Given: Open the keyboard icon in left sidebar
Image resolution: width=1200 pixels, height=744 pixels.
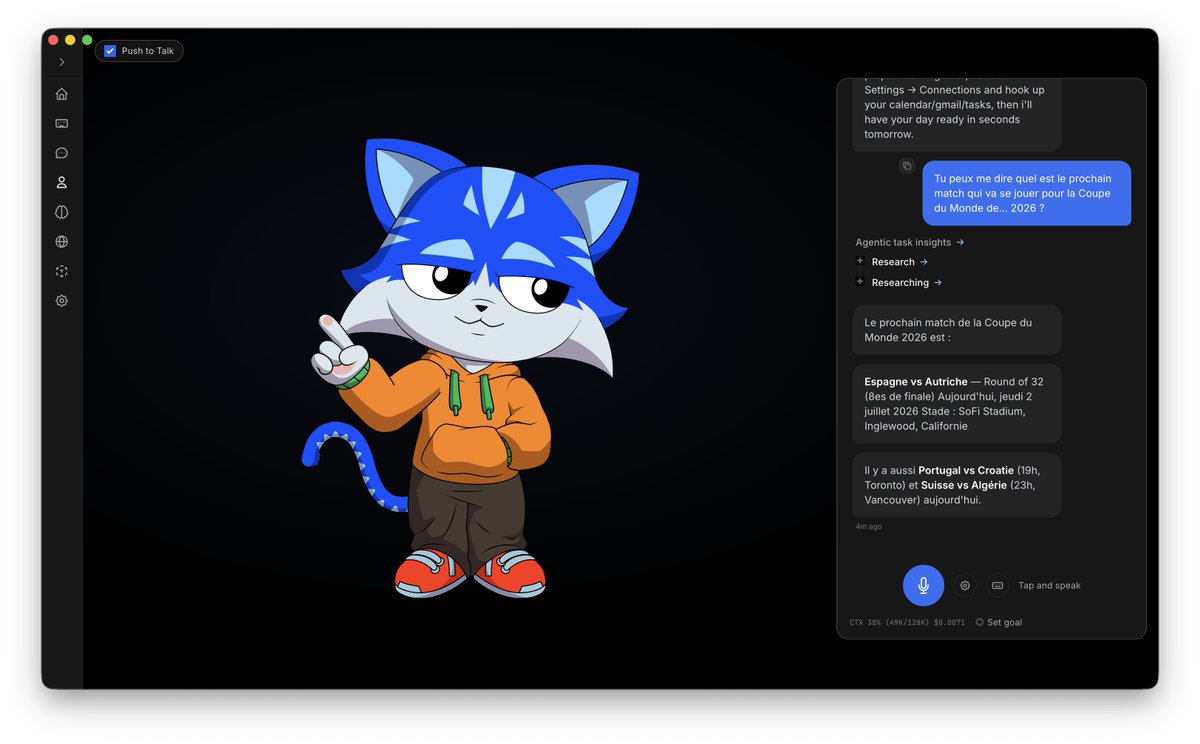Looking at the screenshot, I should click(x=62, y=124).
